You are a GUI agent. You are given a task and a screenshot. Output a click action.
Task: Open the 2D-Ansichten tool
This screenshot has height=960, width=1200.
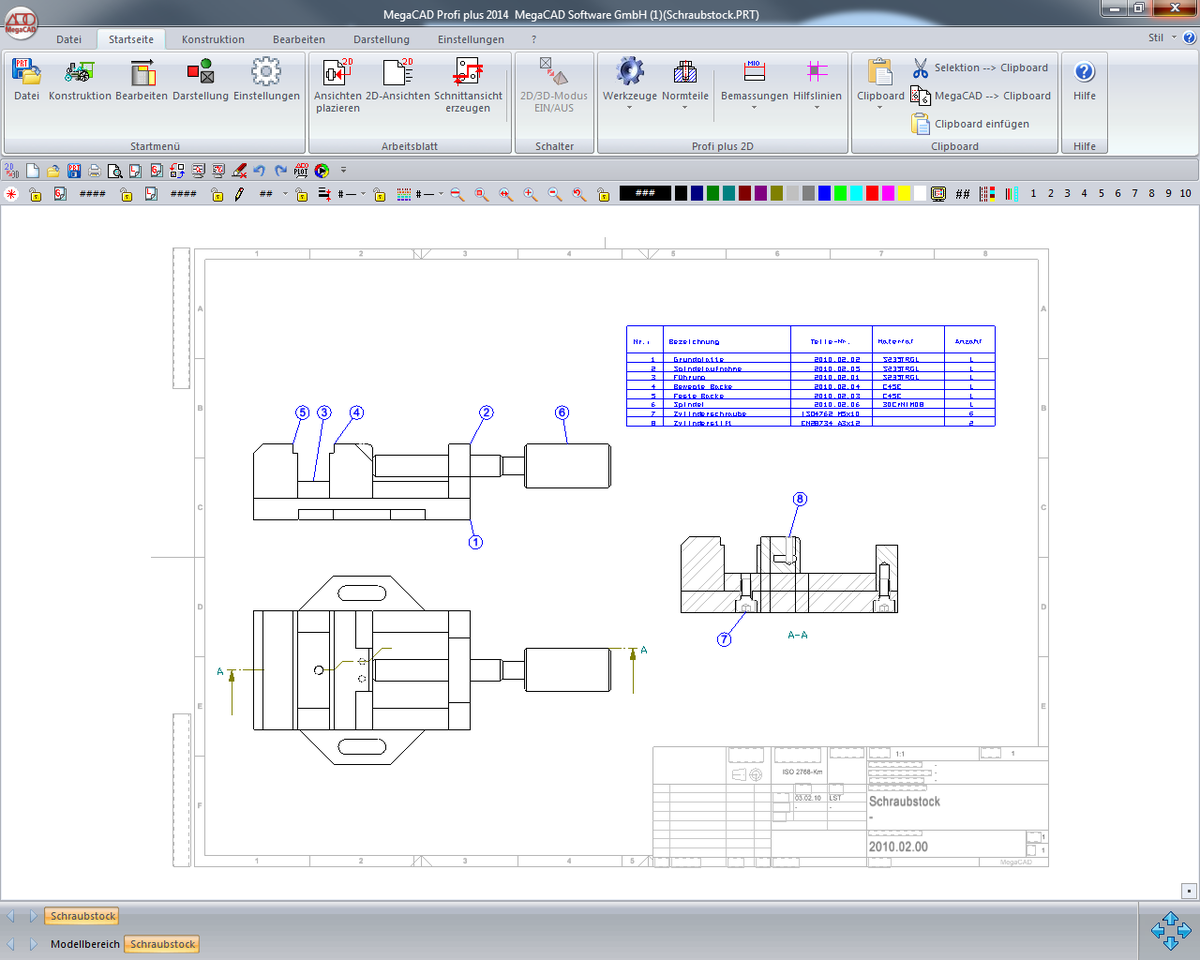coord(397,73)
